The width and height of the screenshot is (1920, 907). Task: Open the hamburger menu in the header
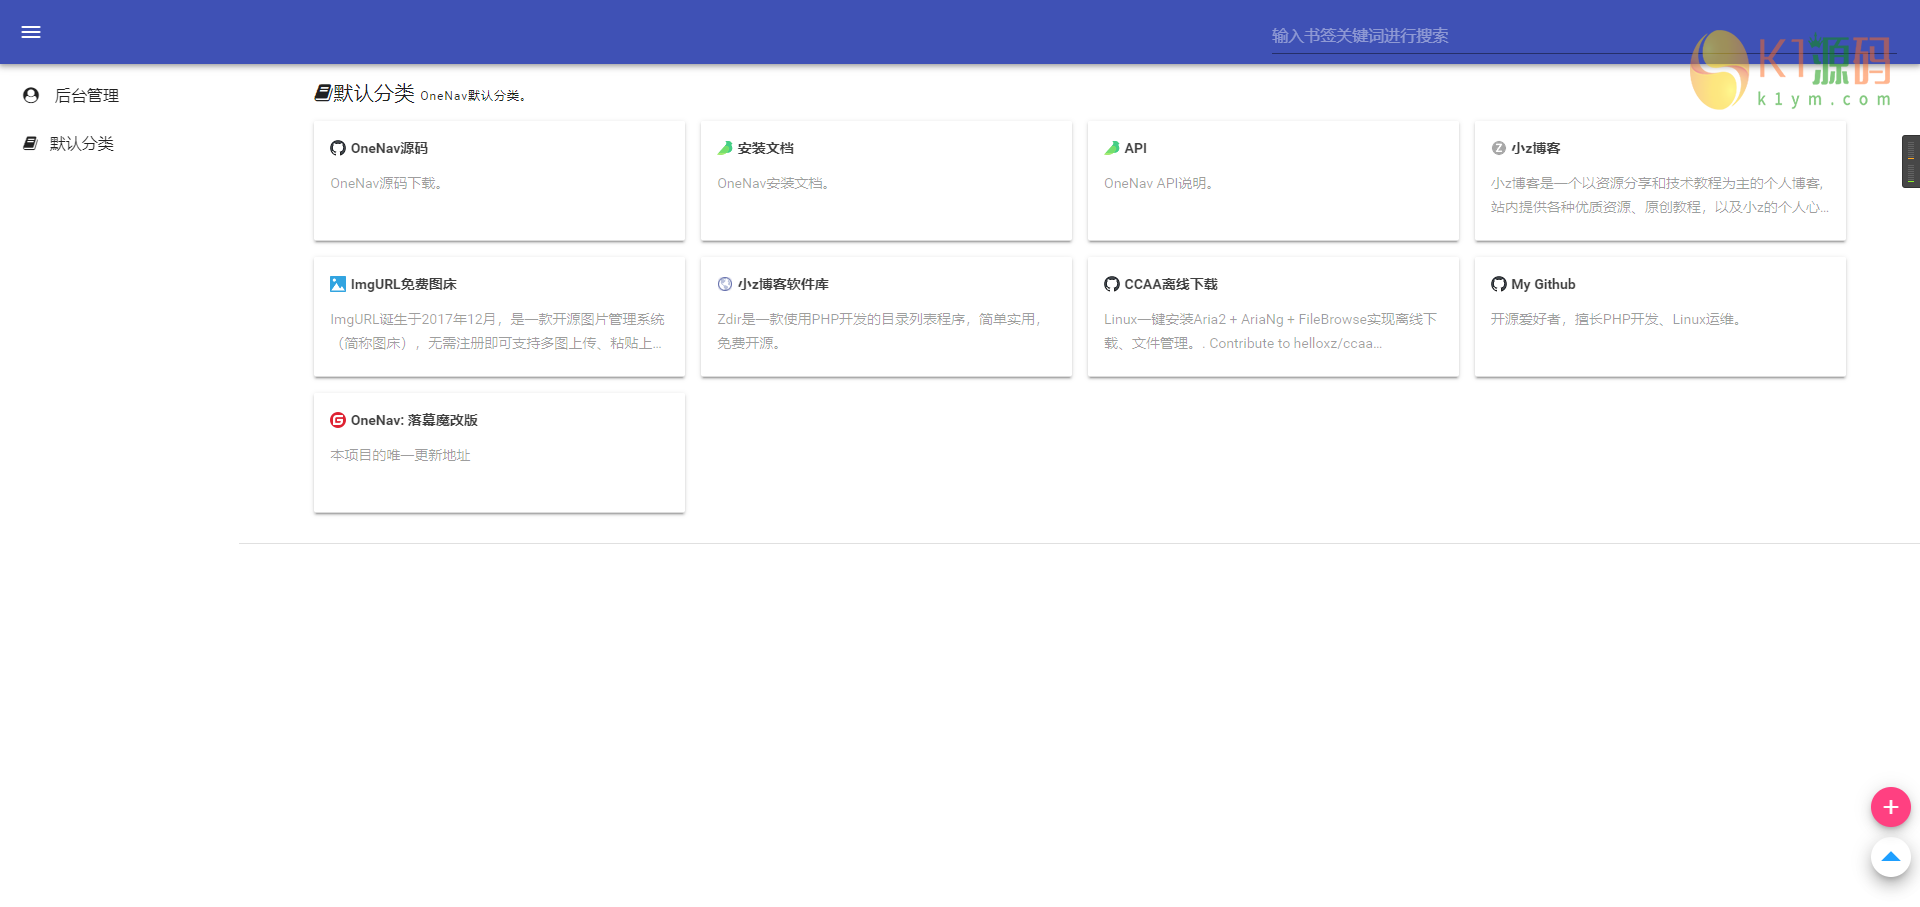pos(31,32)
